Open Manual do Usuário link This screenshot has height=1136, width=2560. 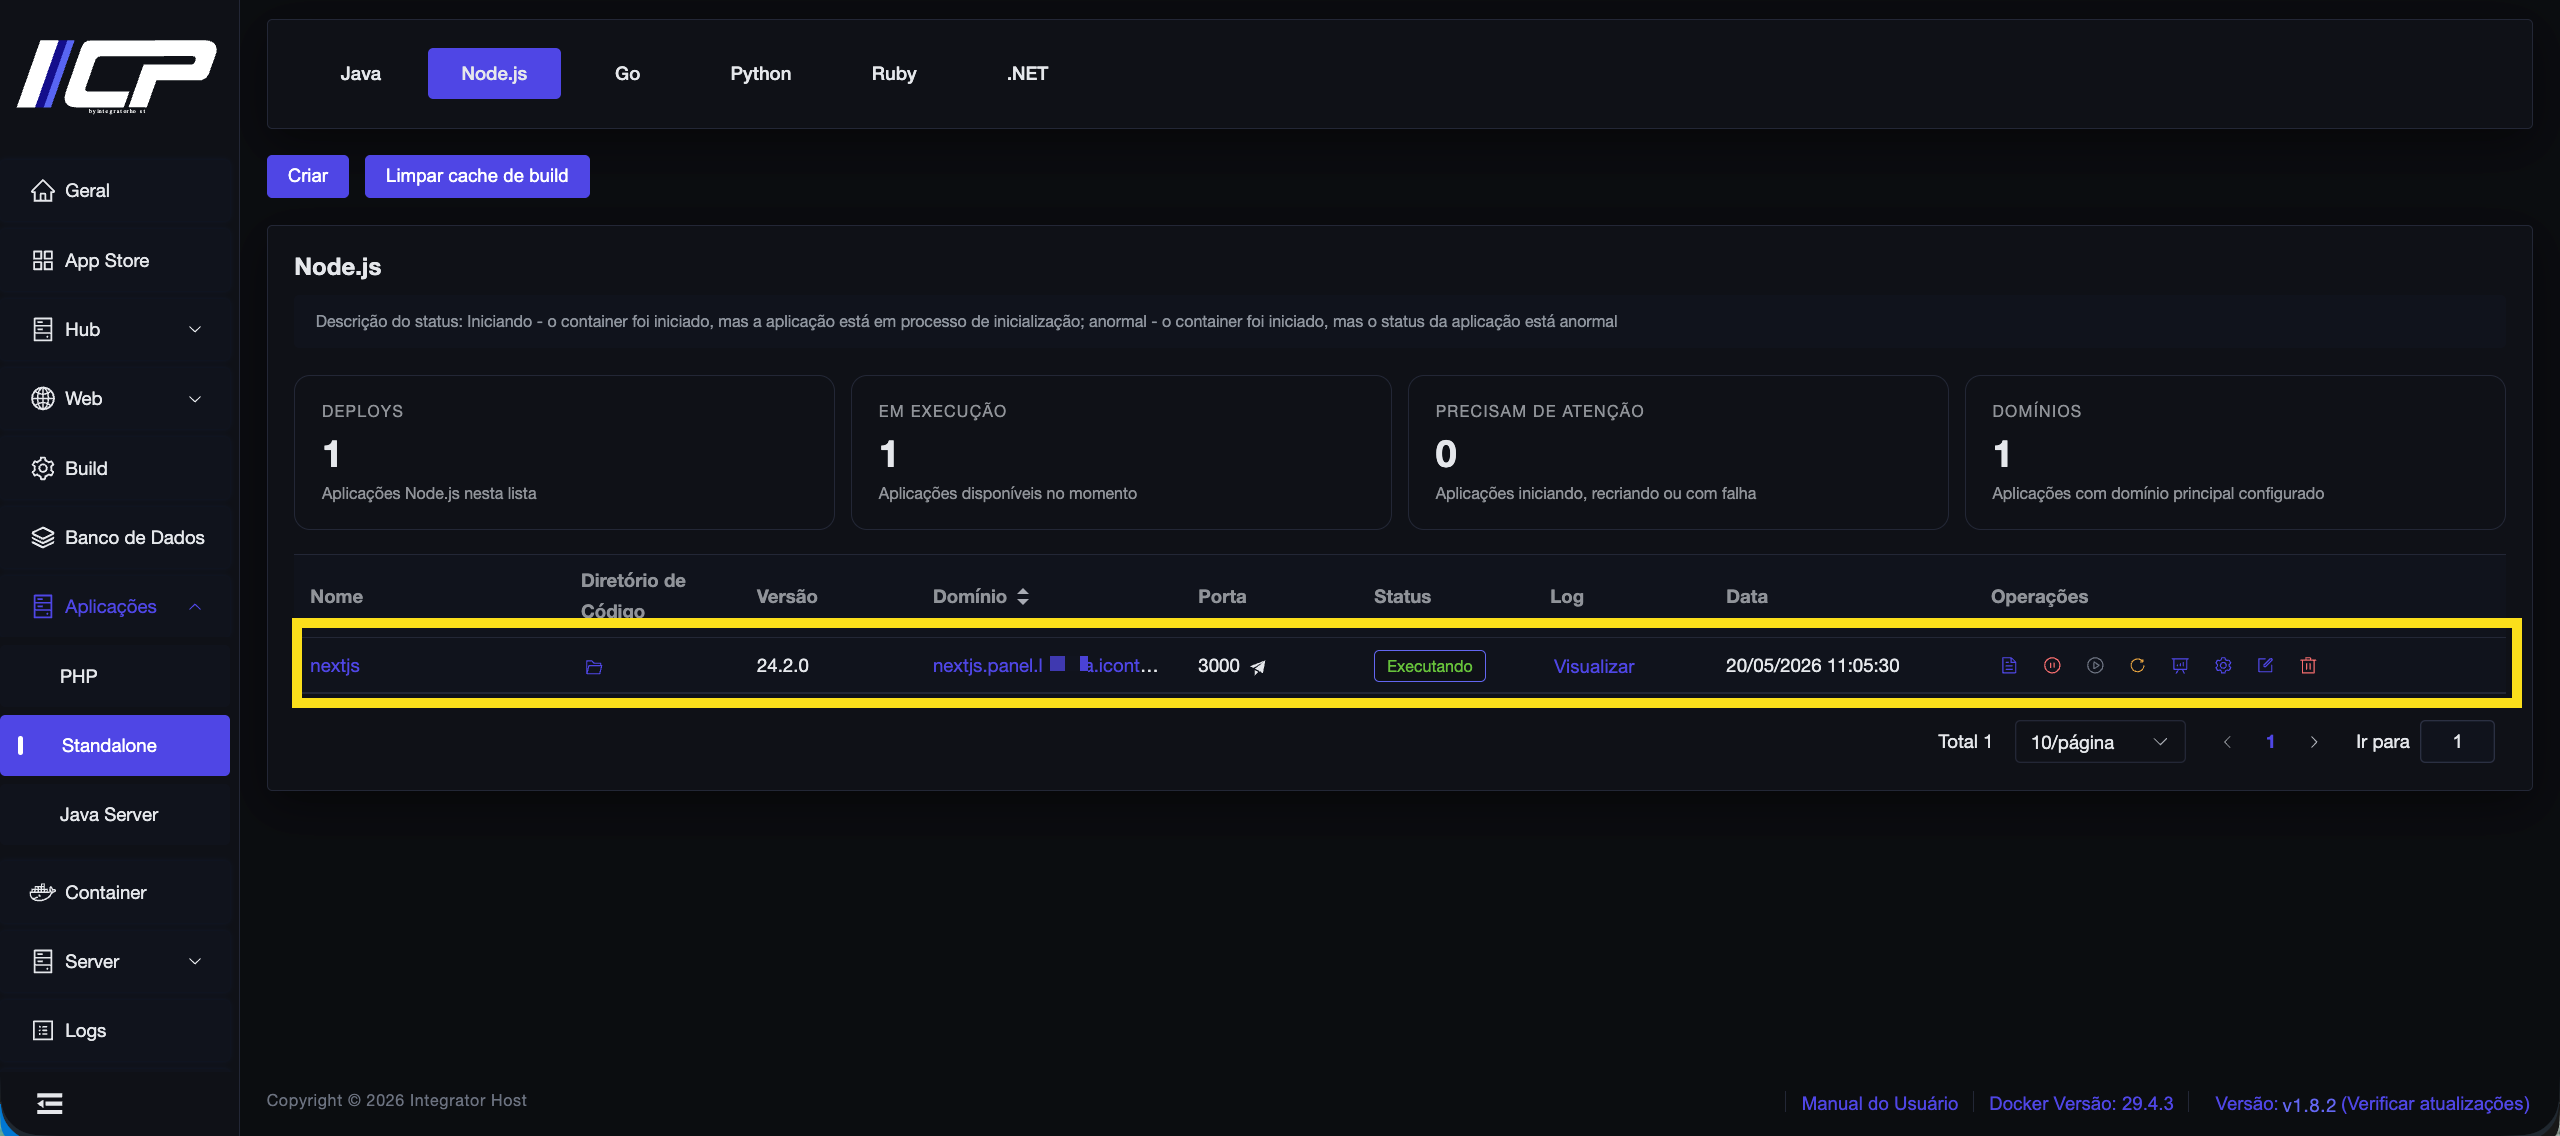point(1879,1103)
